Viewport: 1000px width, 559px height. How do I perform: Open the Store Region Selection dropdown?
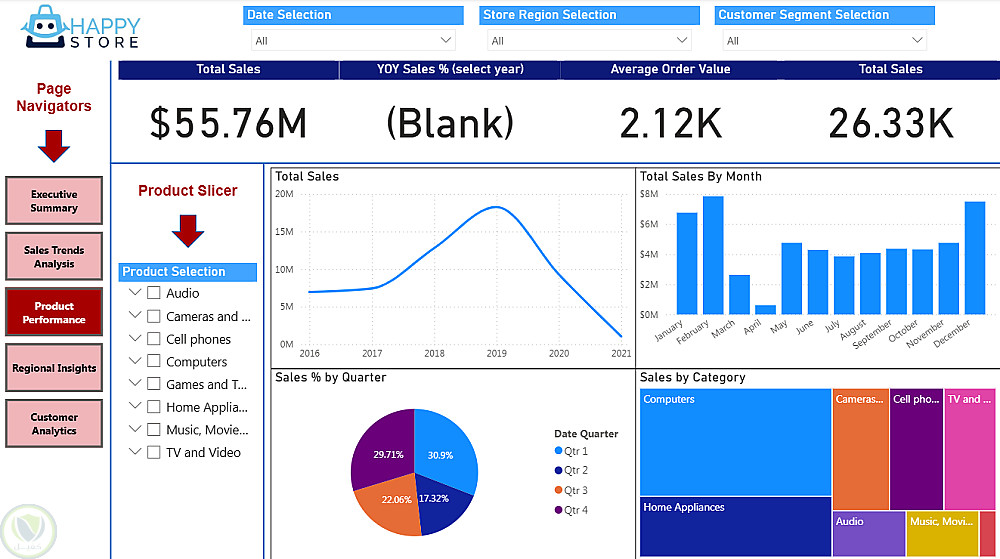[589, 40]
